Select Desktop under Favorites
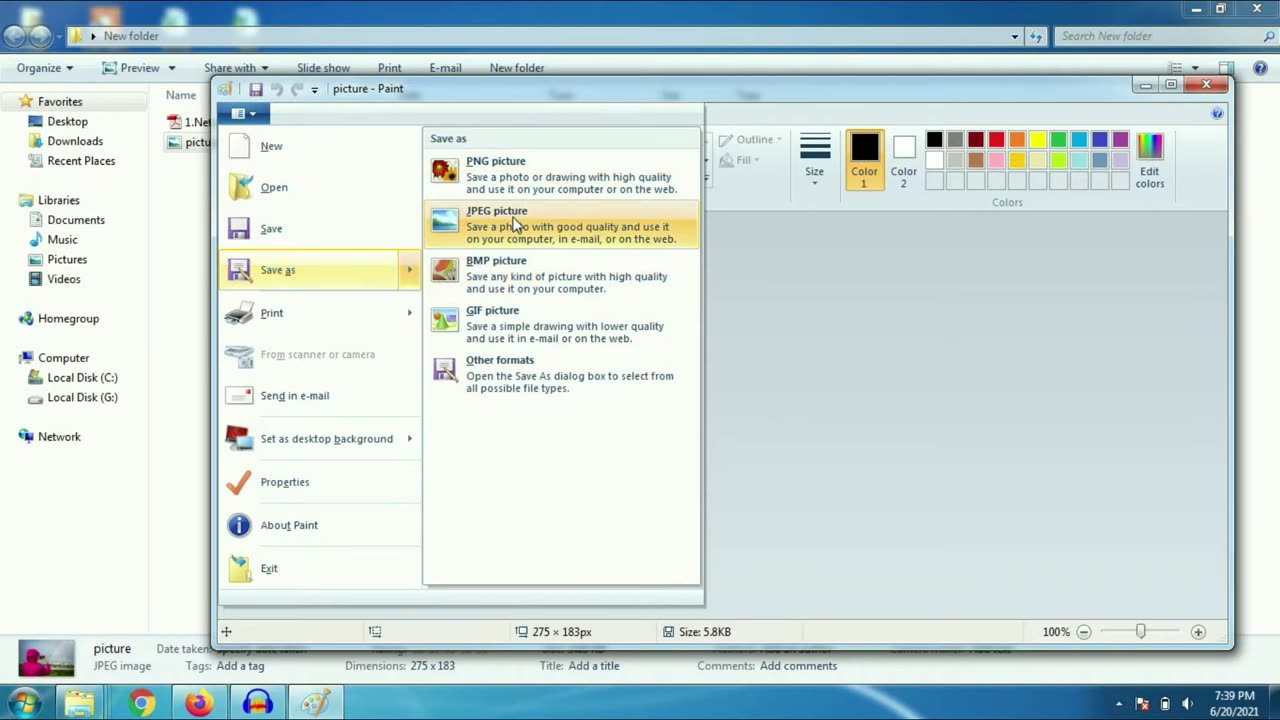This screenshot has height=720, width=1280. 67,121
